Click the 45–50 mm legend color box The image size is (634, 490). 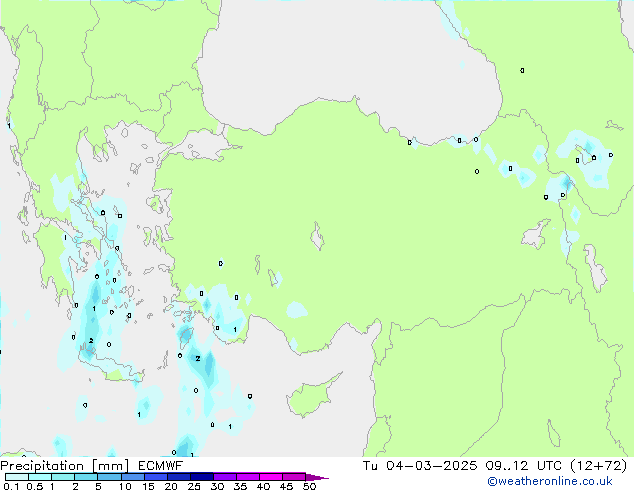click(294, 477)
